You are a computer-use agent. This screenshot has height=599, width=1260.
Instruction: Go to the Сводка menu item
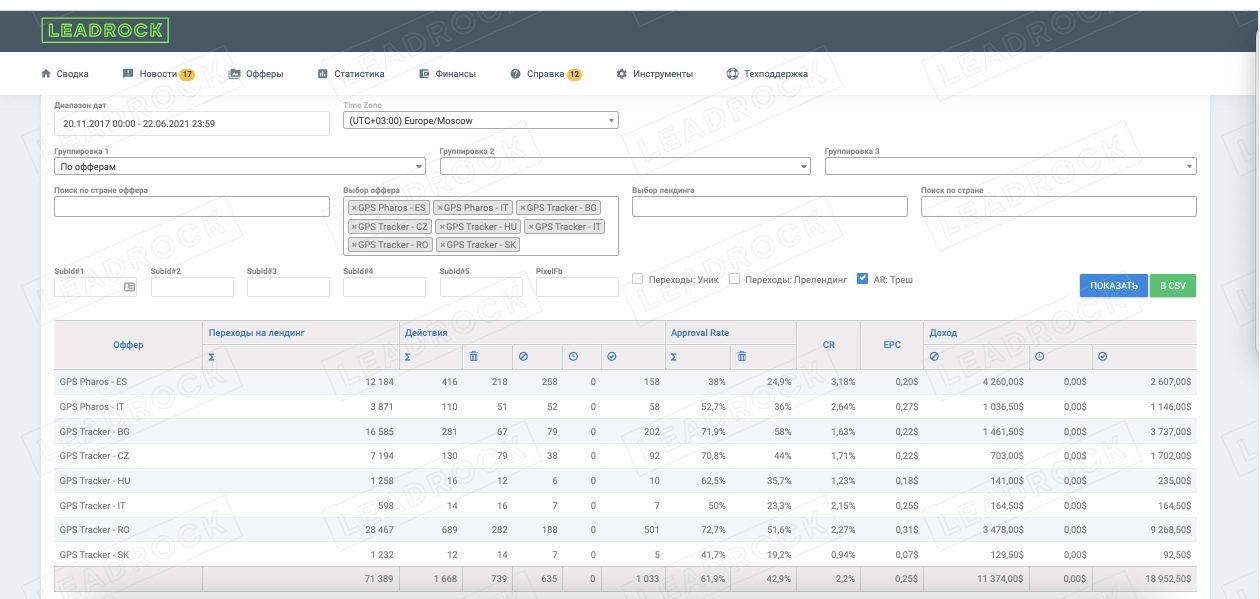click(x=65, y=74)
